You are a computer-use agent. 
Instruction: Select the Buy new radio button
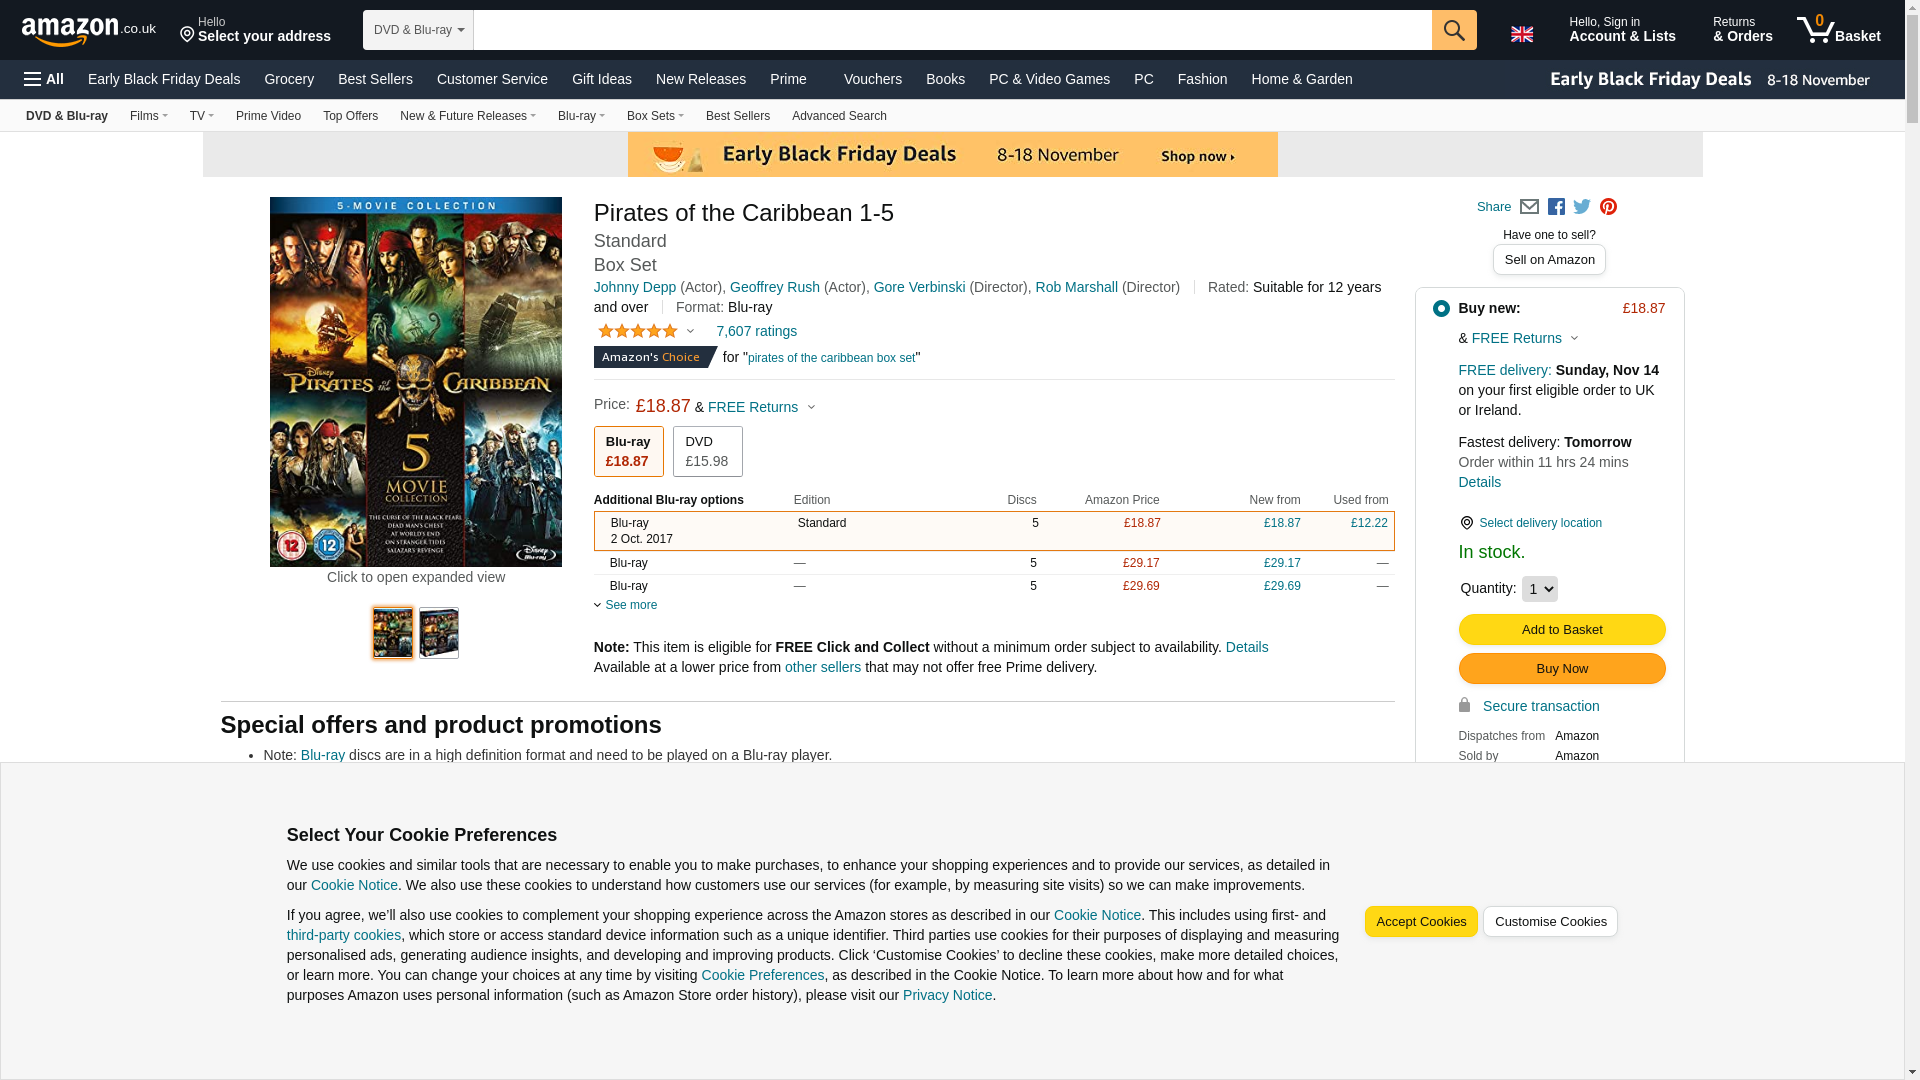[x=1441, y=309]
